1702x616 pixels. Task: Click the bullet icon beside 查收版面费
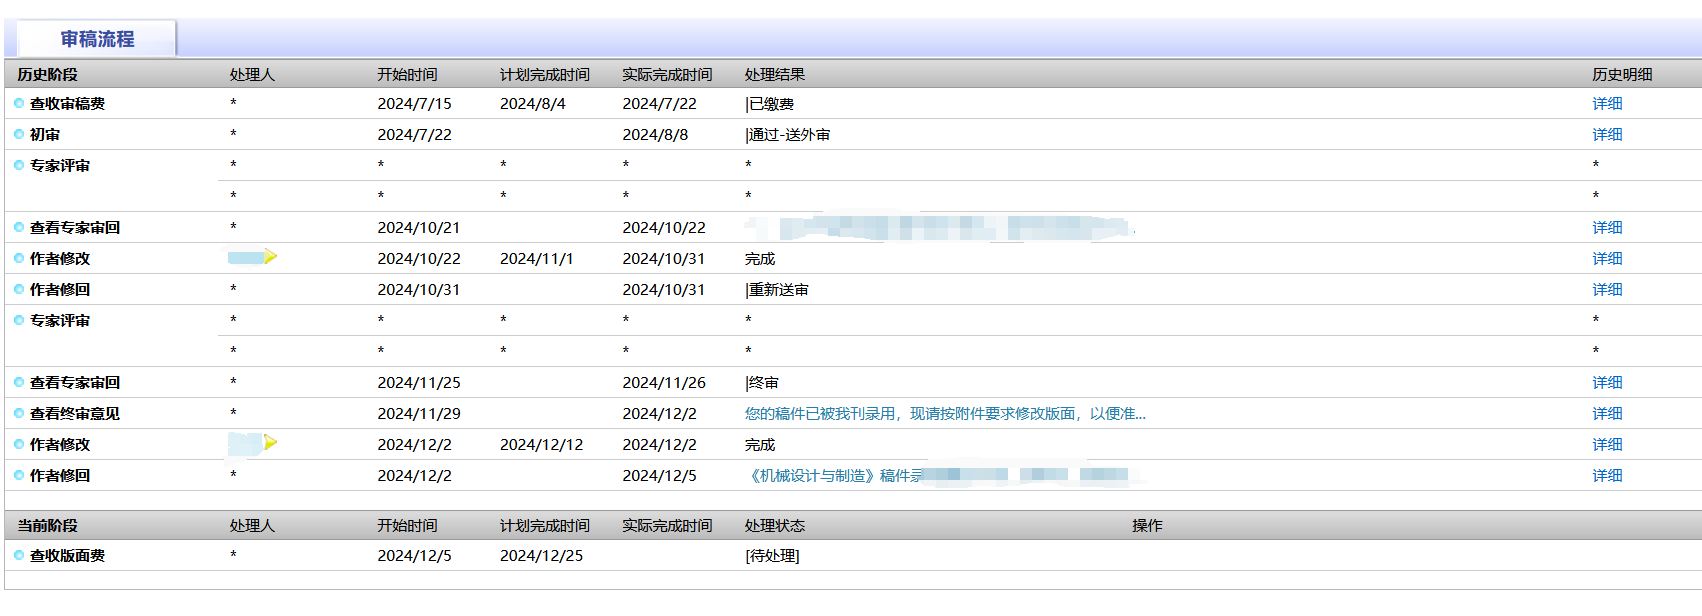pos(19,555)
